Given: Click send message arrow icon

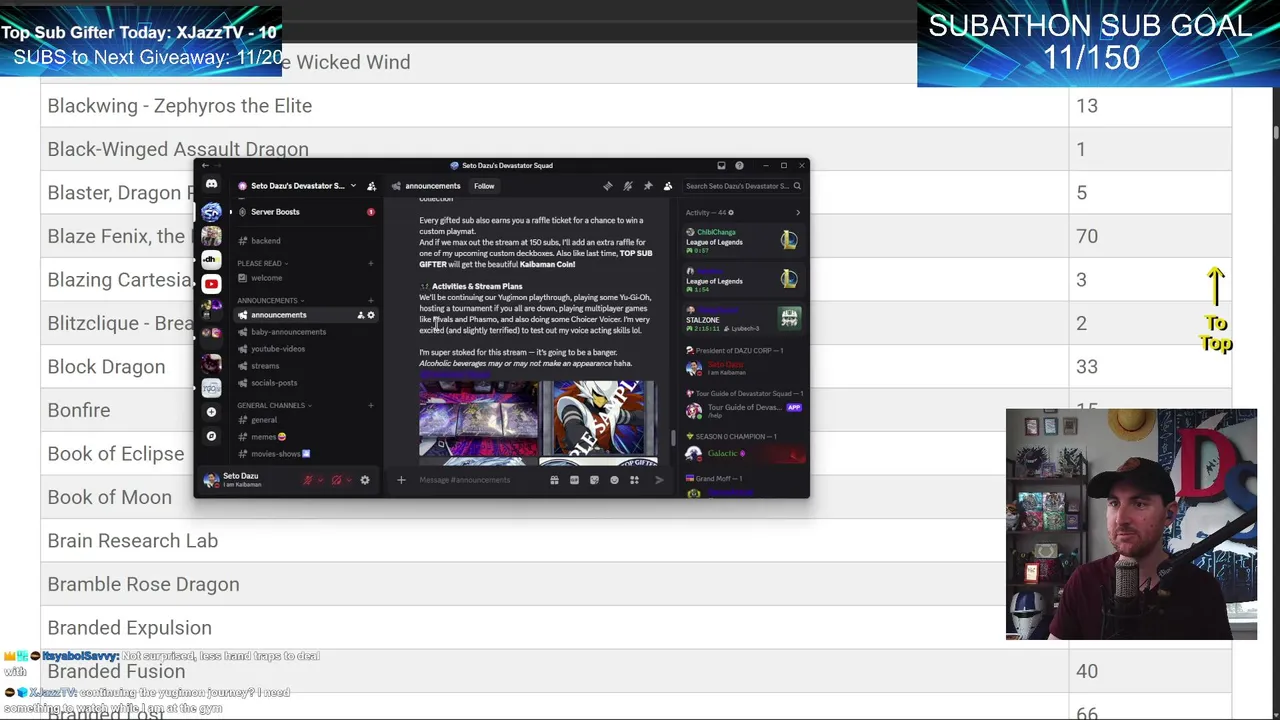Looking at the screenshot, I should (659, 480).
